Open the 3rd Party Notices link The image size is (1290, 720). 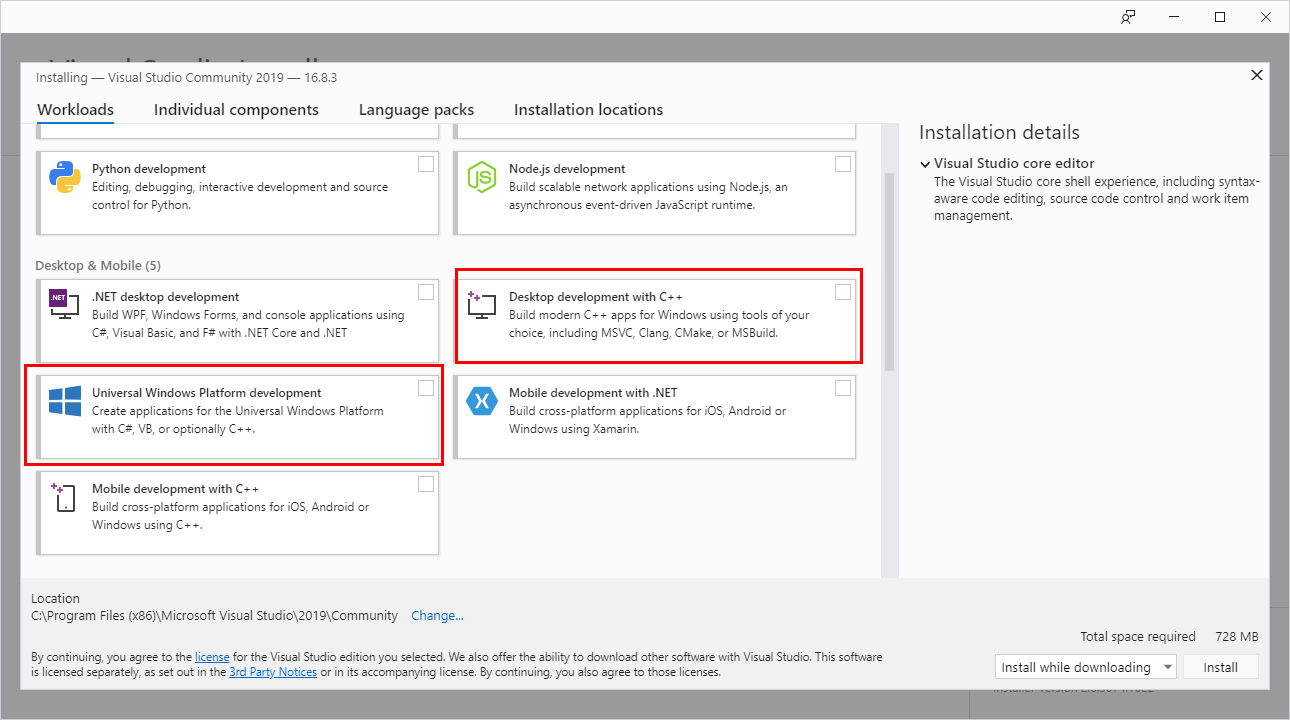pyautogui.click(x=273, y=672)
